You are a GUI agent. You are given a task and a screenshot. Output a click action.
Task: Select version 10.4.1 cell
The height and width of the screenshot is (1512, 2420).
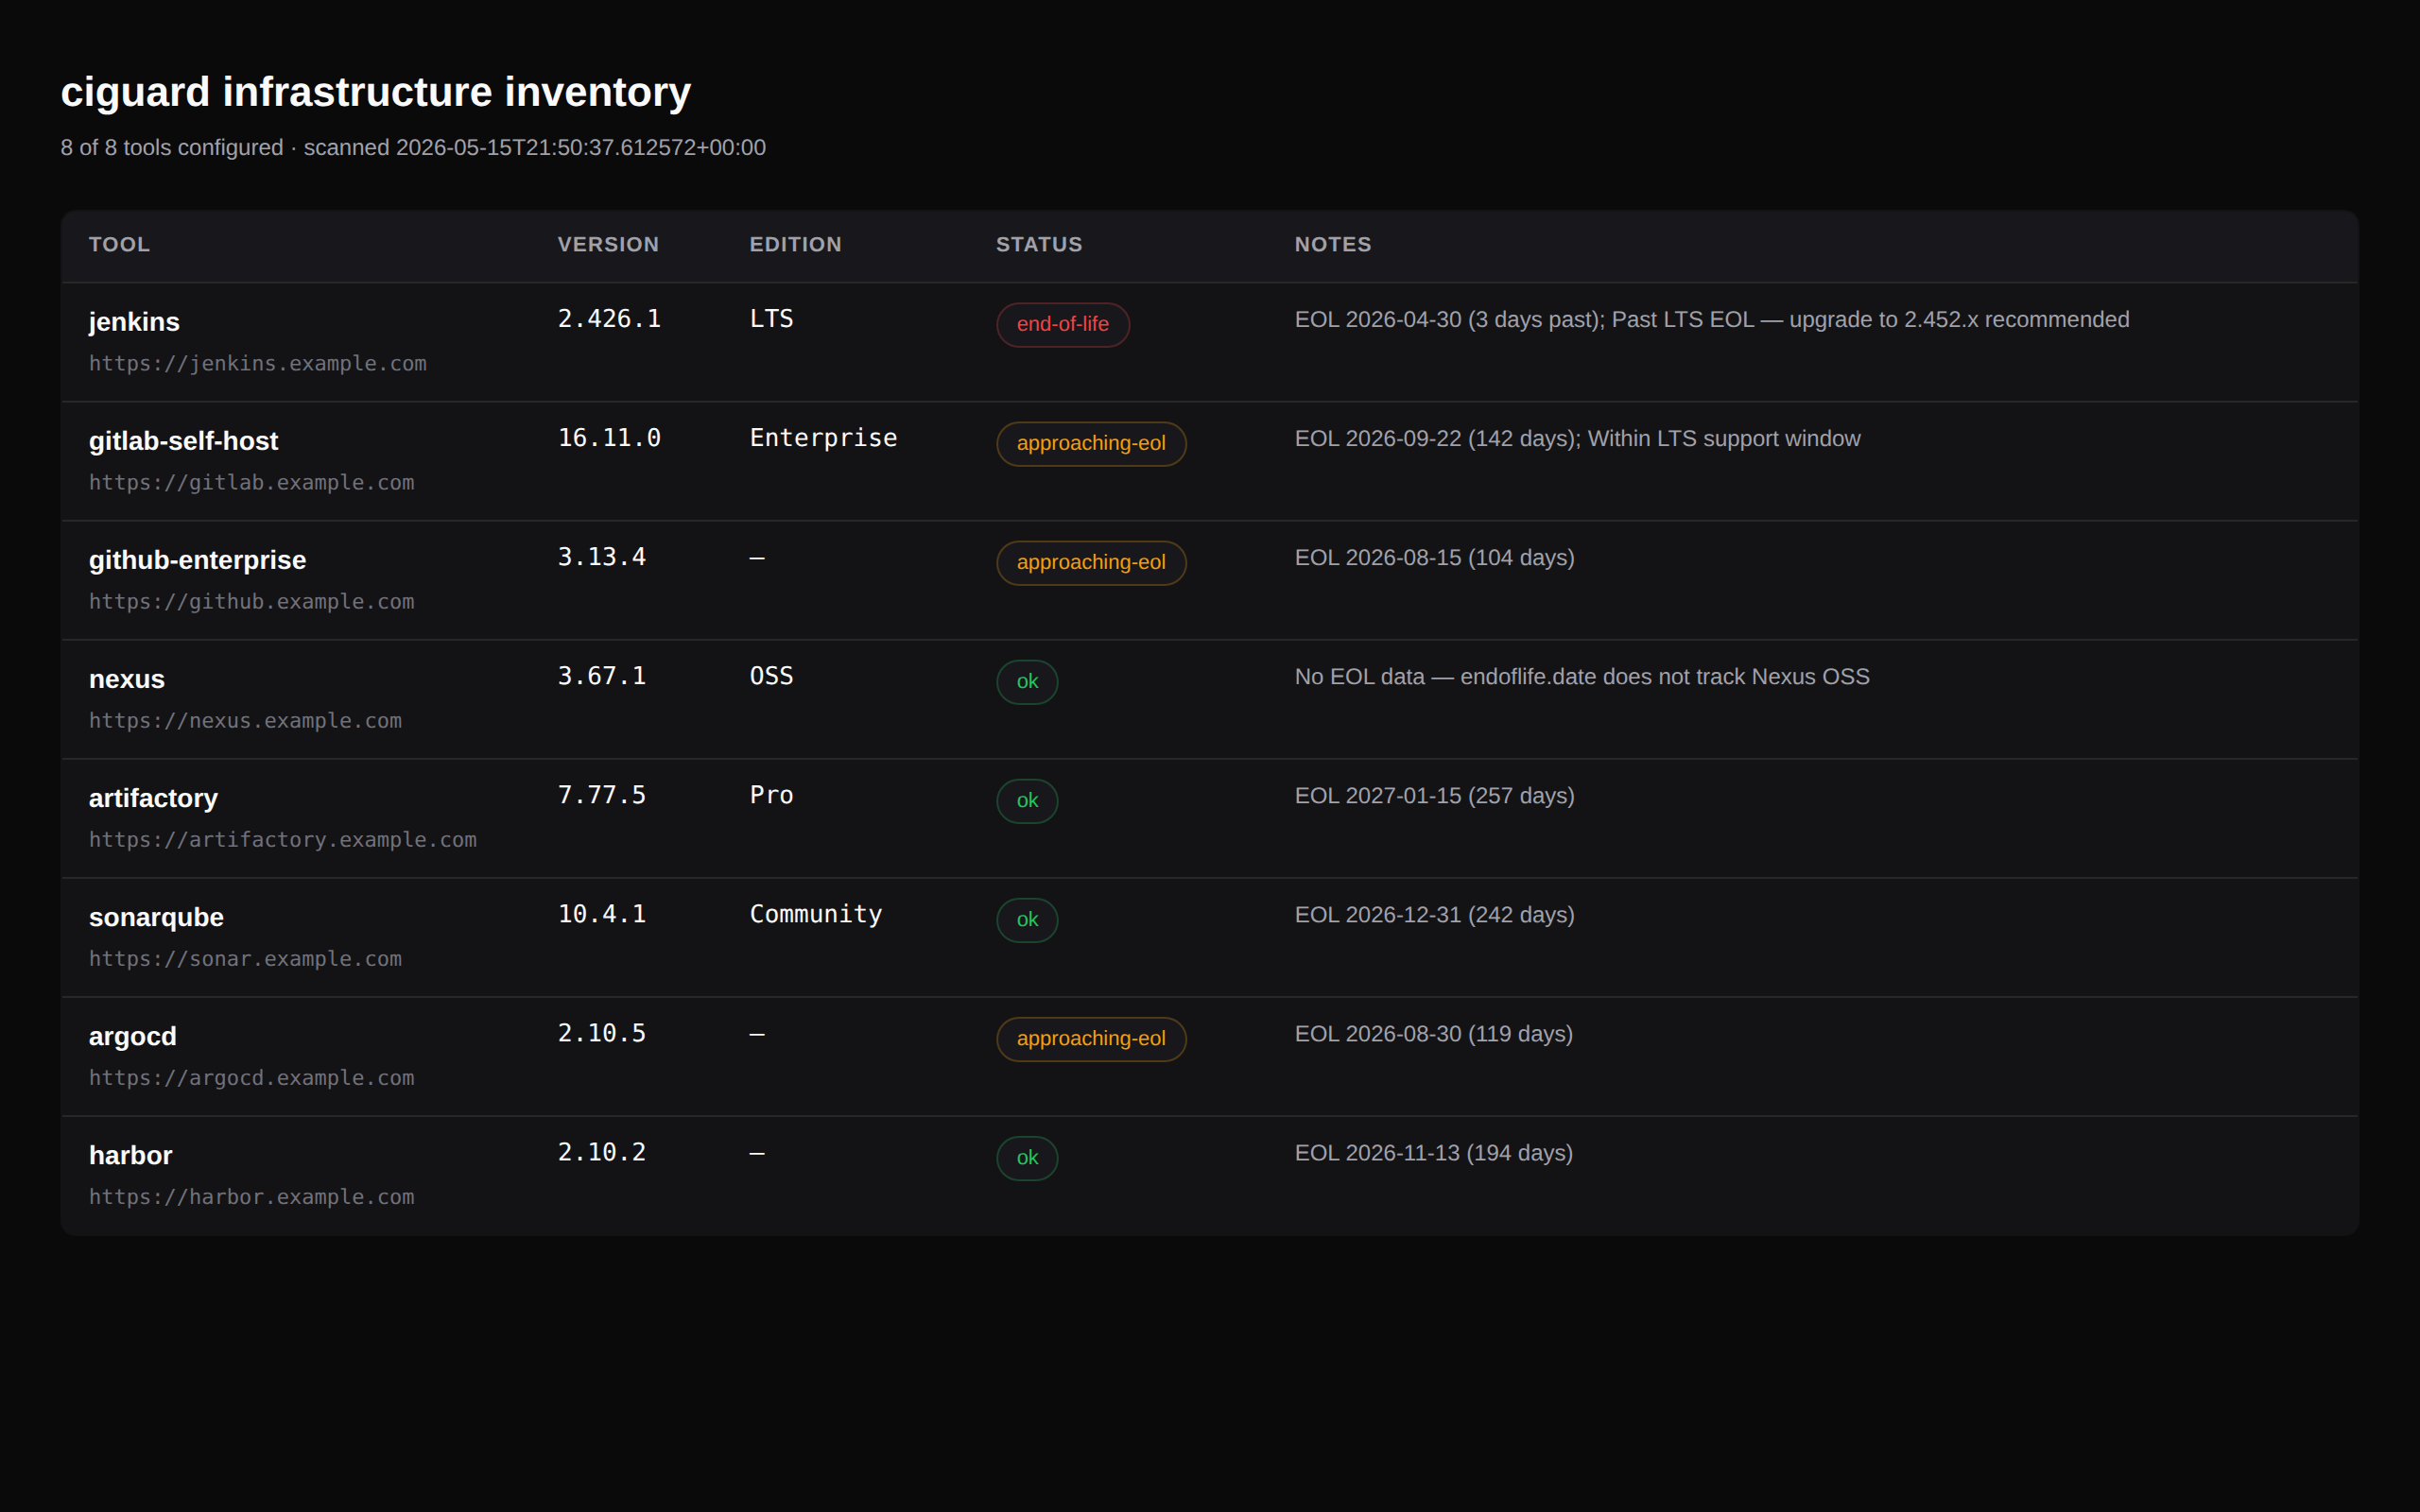pyautogui.click(x=602, y=914)
